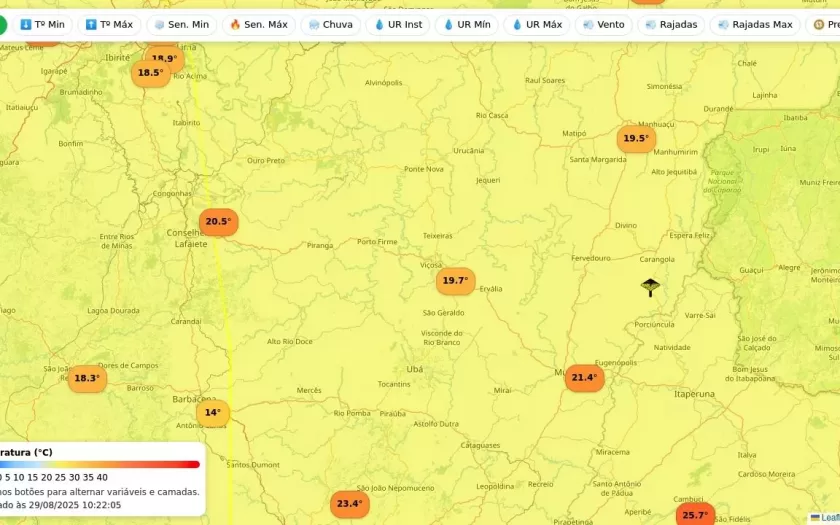Switch to Tº Máx temperature layer

click(109, 25)
